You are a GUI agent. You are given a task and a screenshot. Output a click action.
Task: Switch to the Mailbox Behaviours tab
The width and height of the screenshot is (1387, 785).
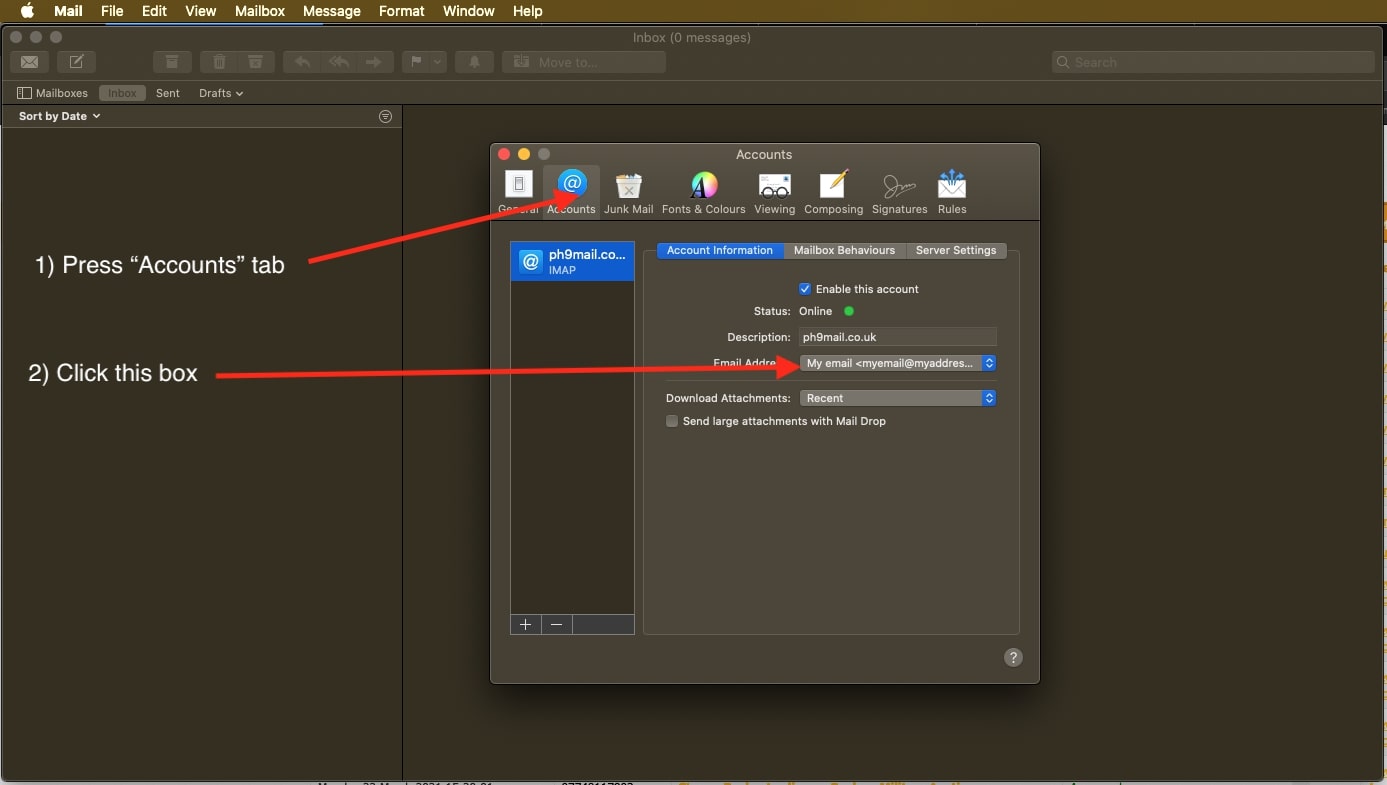[844, 250]
